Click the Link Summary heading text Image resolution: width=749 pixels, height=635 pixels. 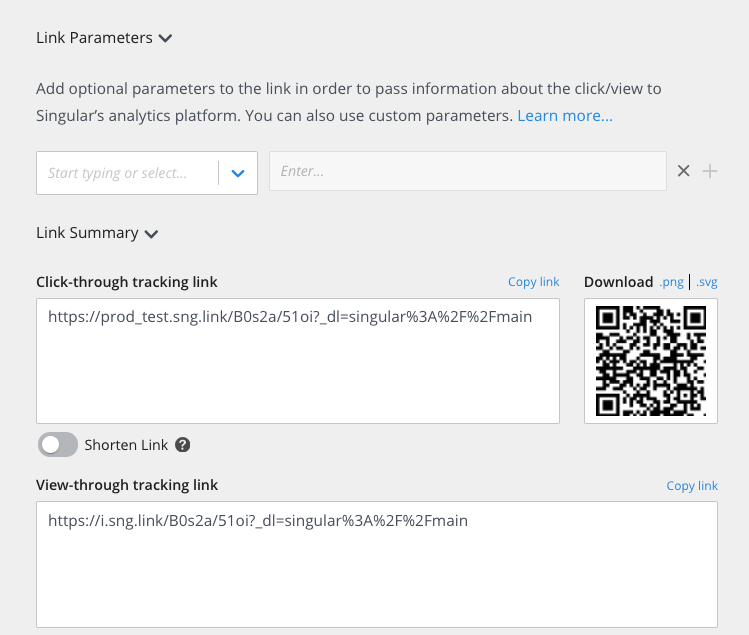pos(87,233)
